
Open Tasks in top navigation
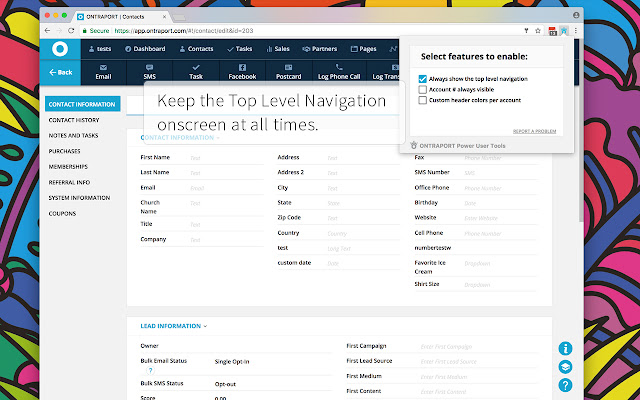coord(240,49)
